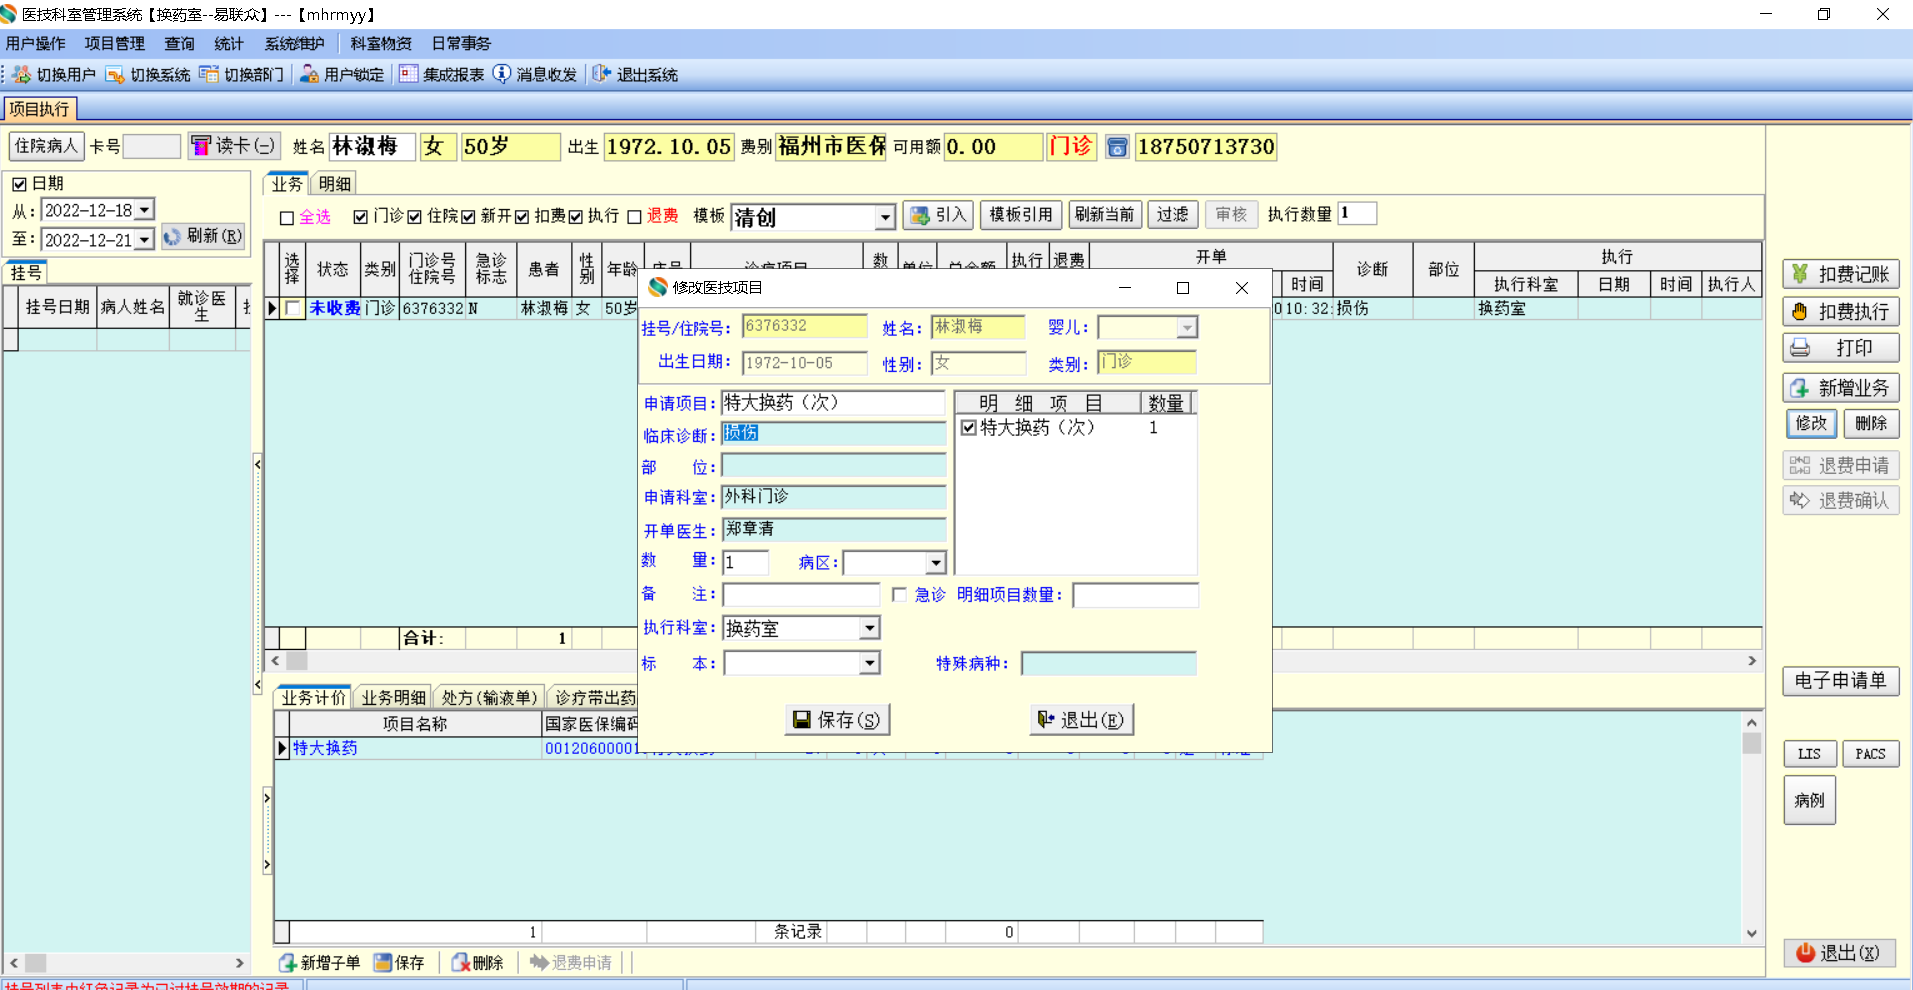The image size is (1913, 990).
Task: Toggle the 执行 filter checkbox
Action: click(x=576, y=217)
